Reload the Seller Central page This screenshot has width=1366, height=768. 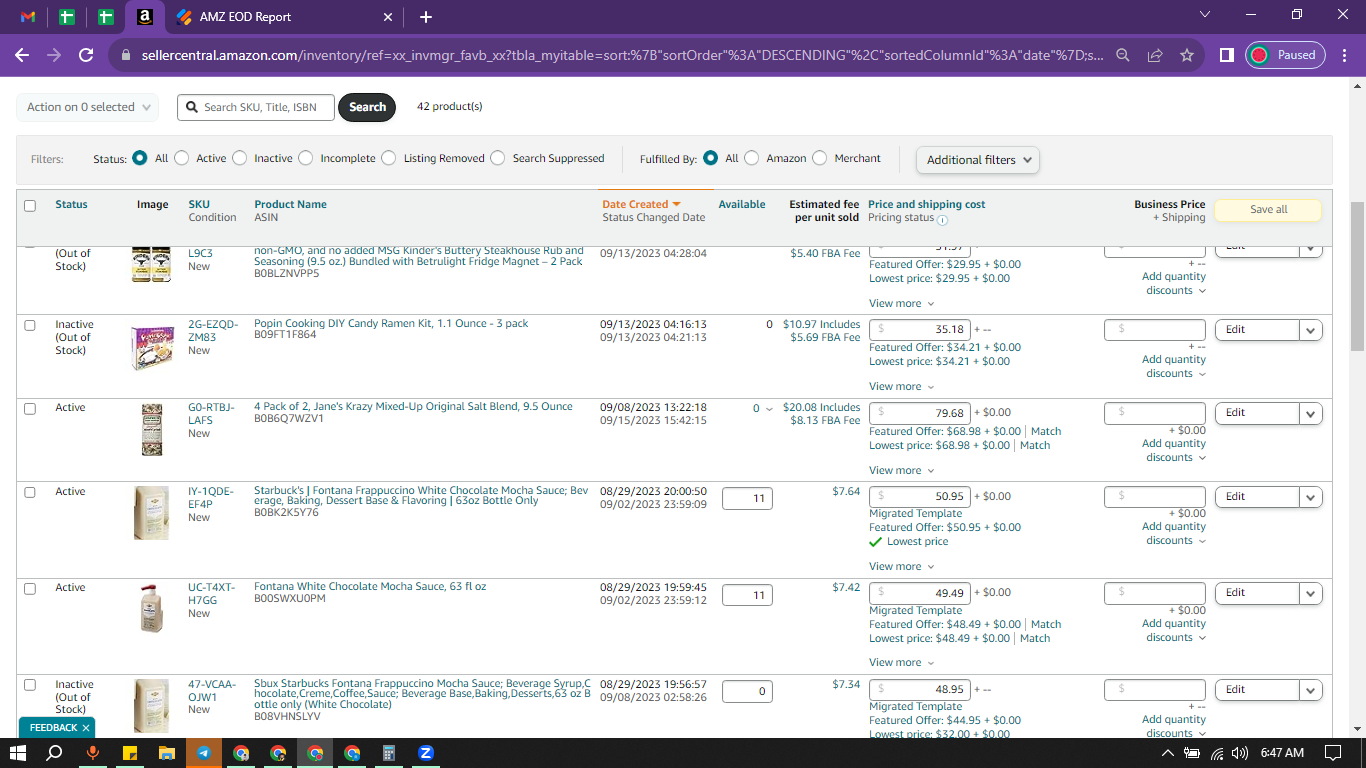pyautogui.click(x=86, y=55)
